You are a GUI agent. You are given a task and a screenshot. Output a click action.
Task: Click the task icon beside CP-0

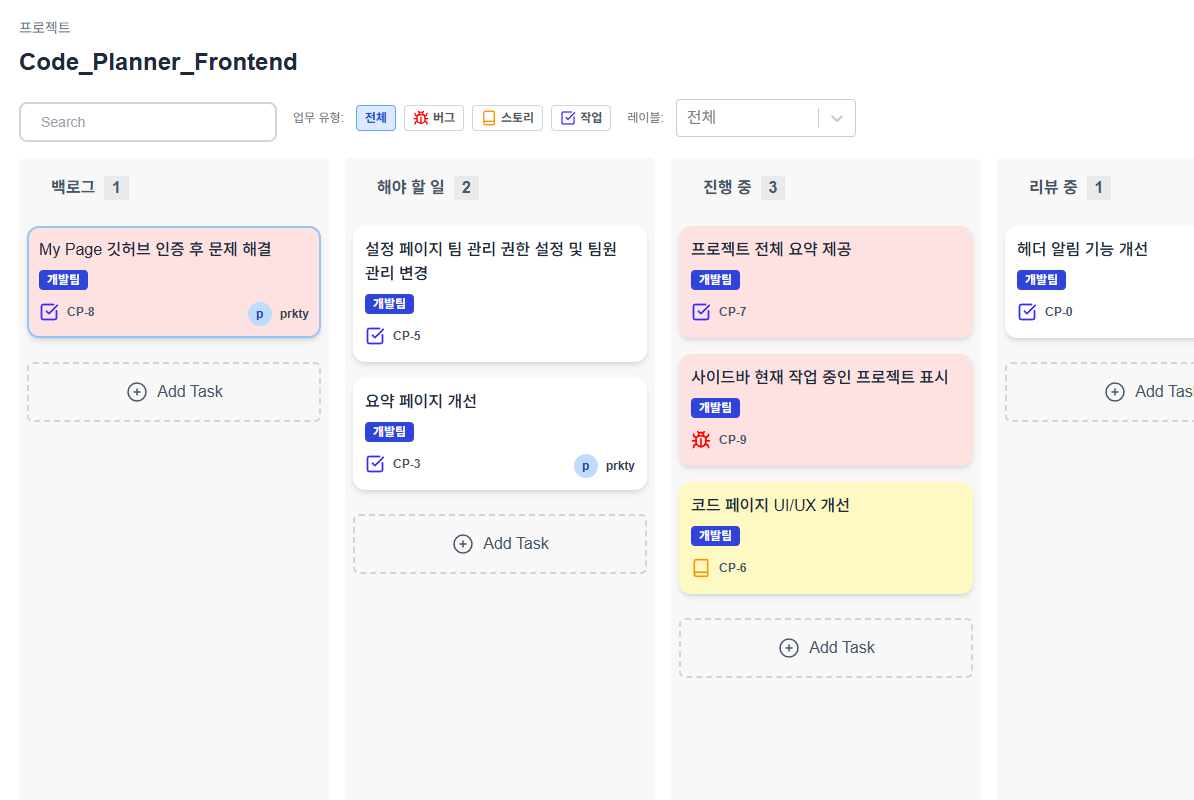pyautogui.click(x=1027, y=312)
